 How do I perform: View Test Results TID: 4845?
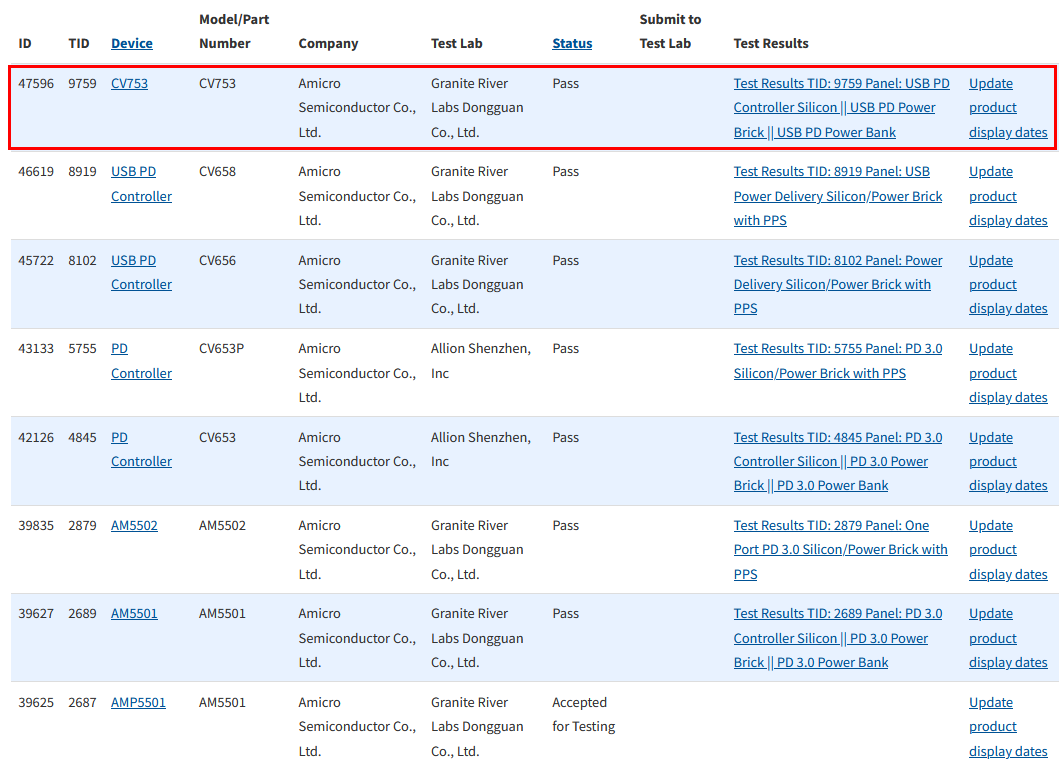coord(838,462)
